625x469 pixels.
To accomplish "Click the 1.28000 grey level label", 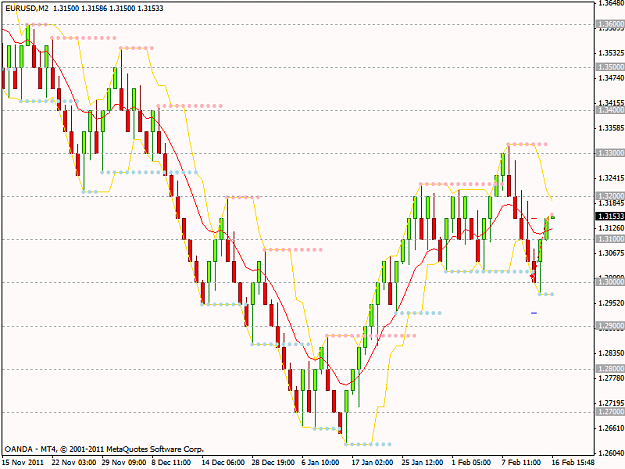I will pos(610,369).
